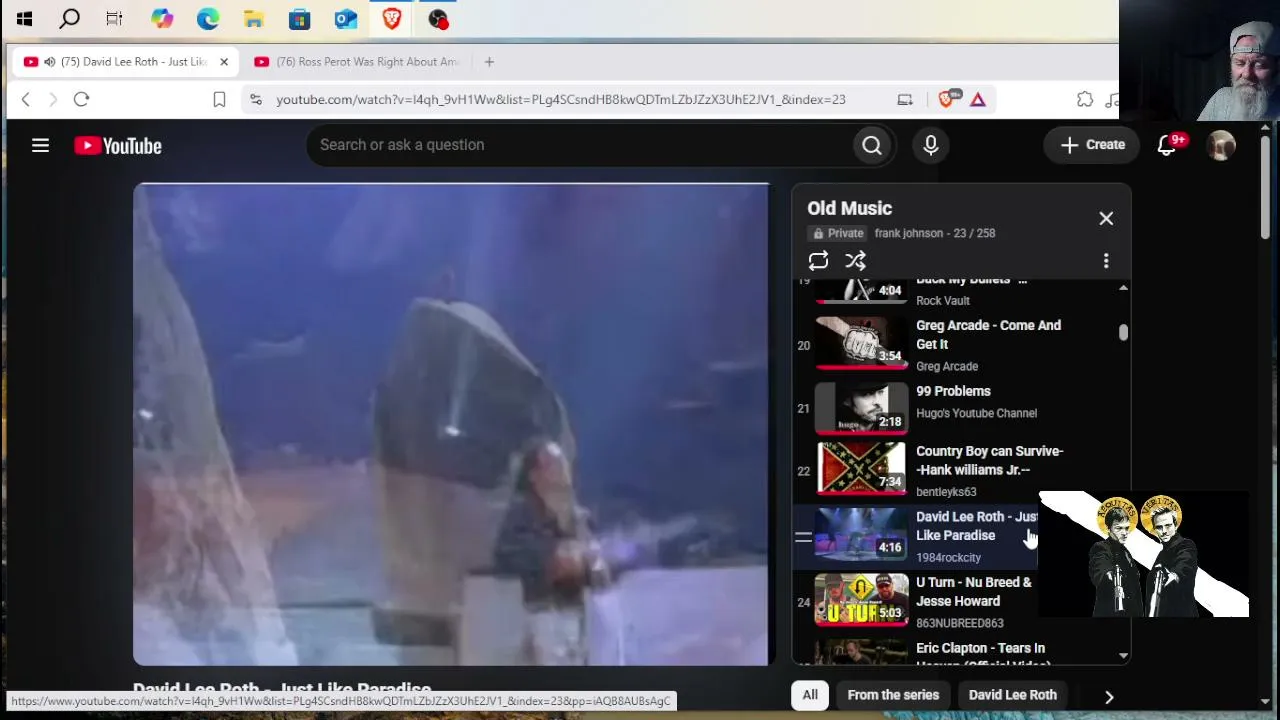Click the playlist scrollbar down arrow
The height and width of the screenshot is (720, 1280).
pyautogui.click(x=1123, y=656)
